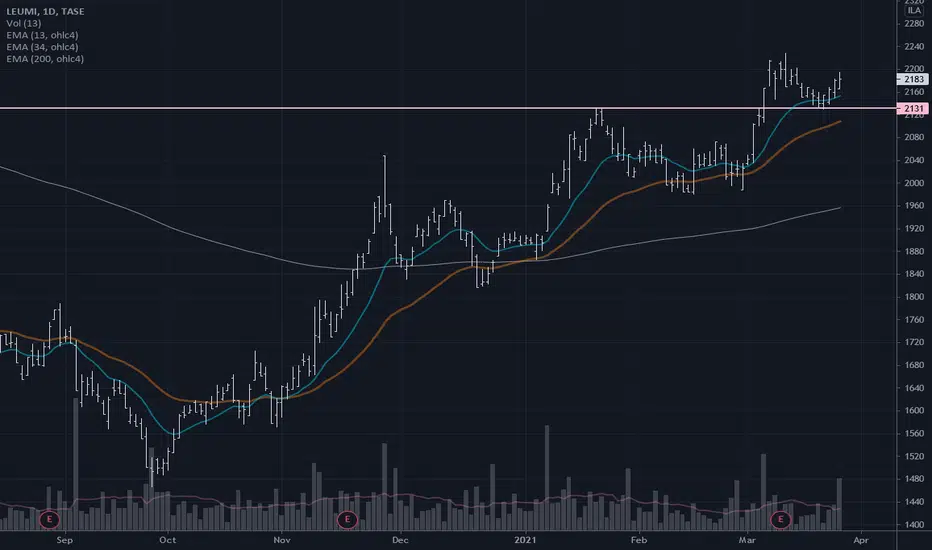This screenshot has width=932, height=550.
Task: Click the 2183 last price label
Action: click(913, 79)
